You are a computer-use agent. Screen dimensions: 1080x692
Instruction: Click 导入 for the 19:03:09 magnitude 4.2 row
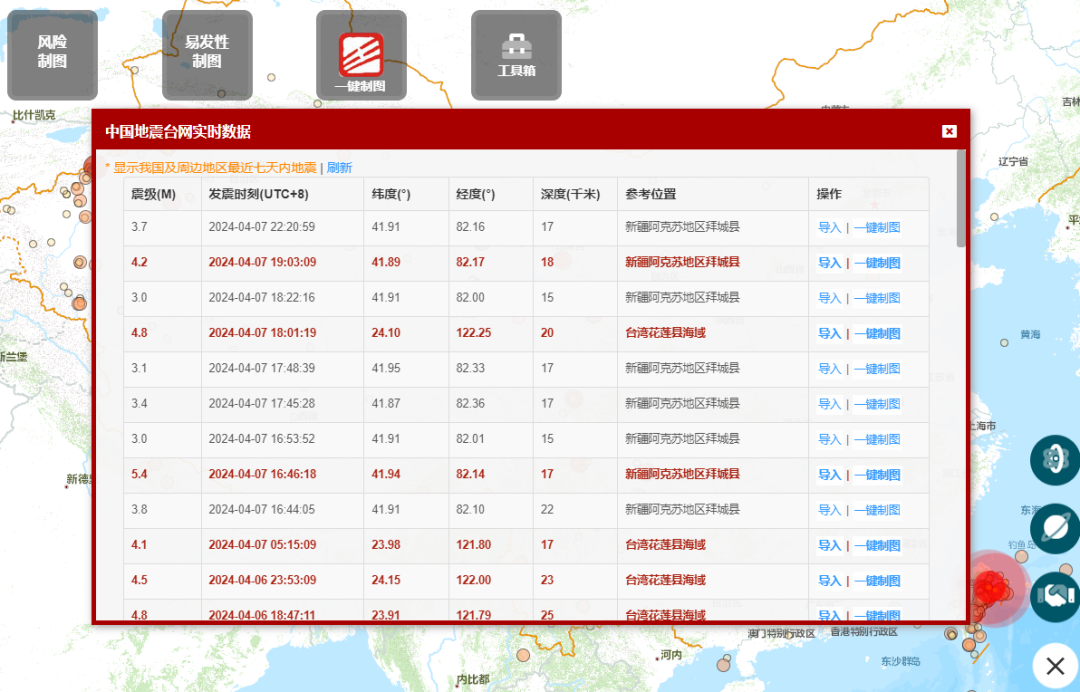830,262
